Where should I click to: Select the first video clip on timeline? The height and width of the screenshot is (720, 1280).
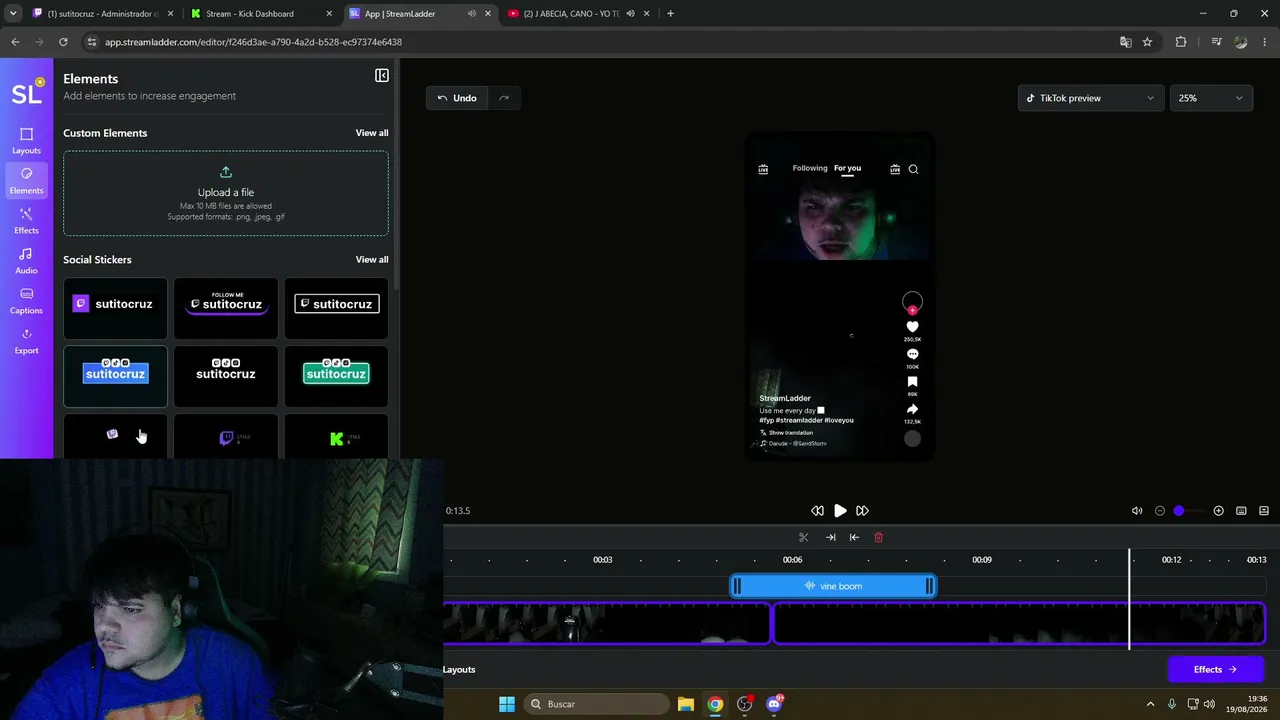(607, 624)
